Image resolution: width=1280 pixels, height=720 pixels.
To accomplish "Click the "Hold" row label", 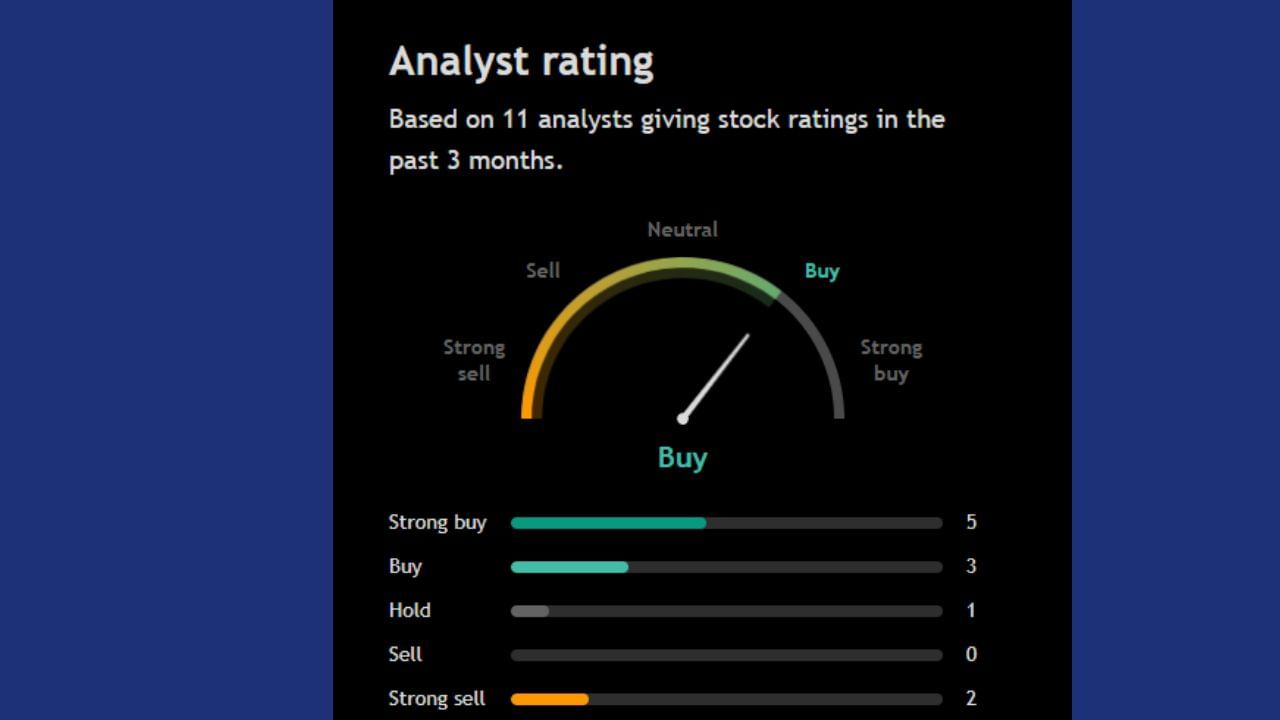I will pos(410,610).
